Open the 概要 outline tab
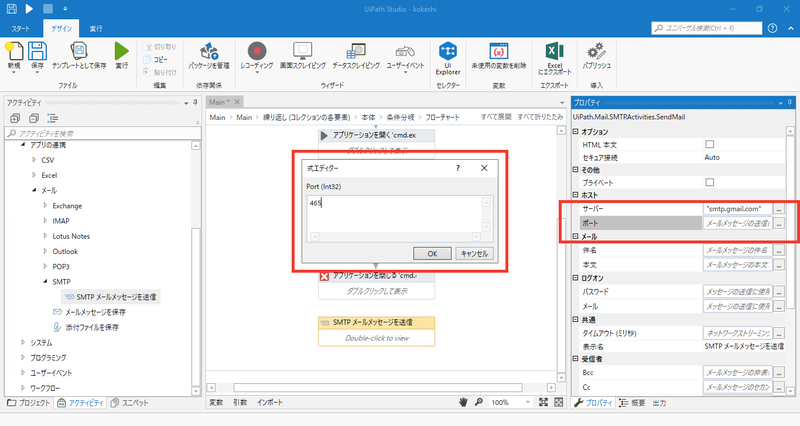 633,403
